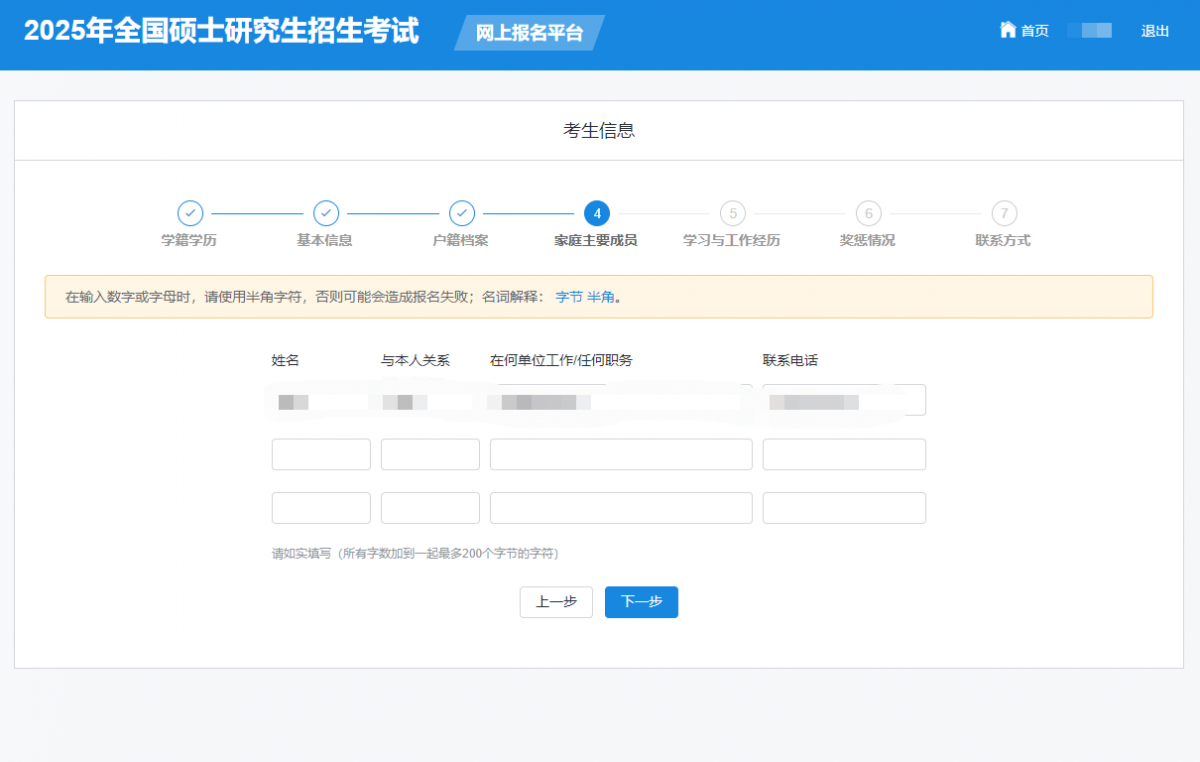This screenshot has width=1200, height=762.
Task: Click step 7 circle for 联系方式
Action: point(1004,213)
